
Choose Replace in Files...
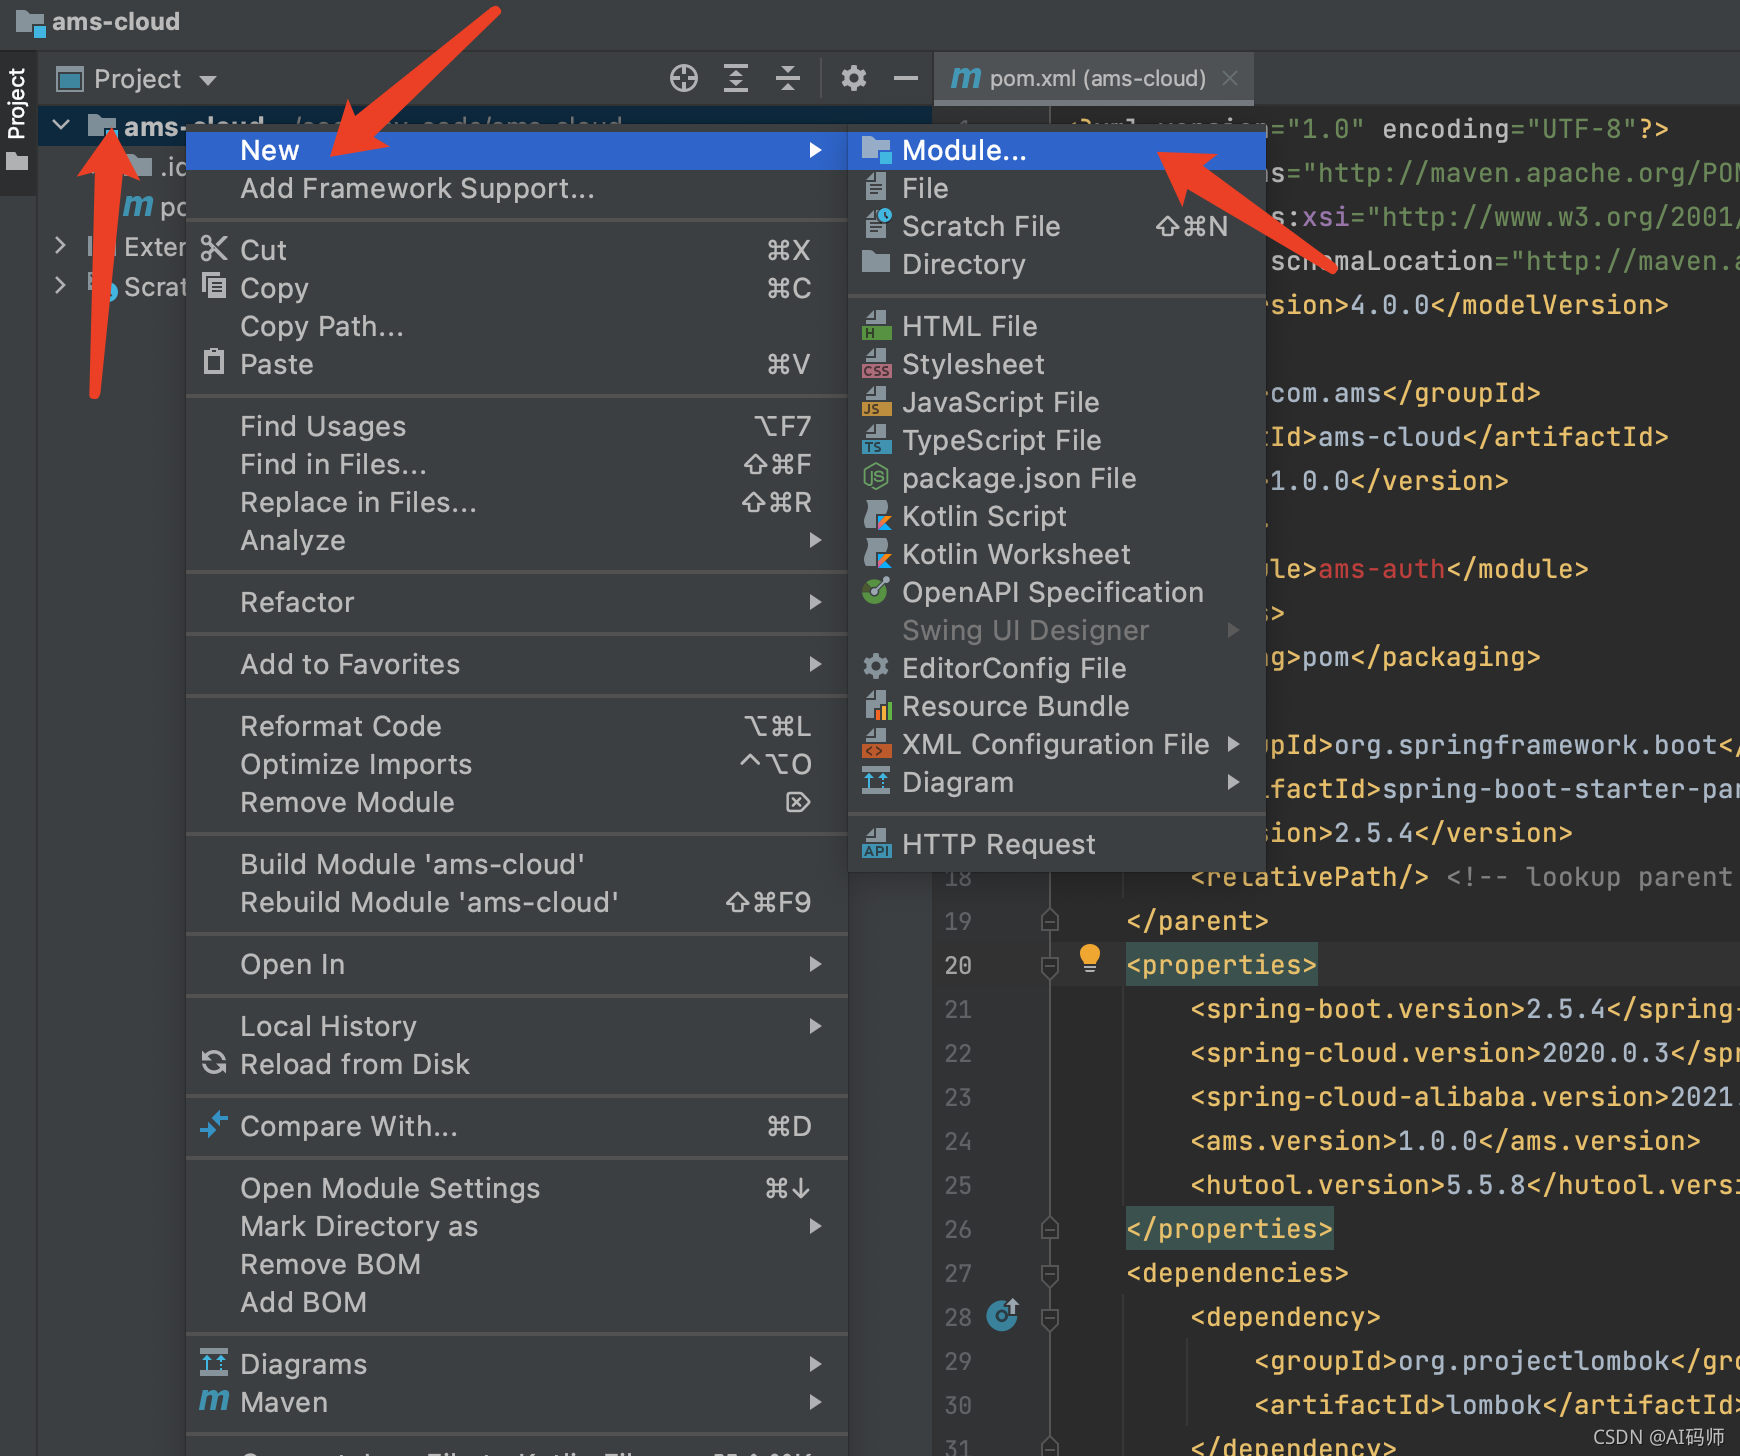click(517, 502)
